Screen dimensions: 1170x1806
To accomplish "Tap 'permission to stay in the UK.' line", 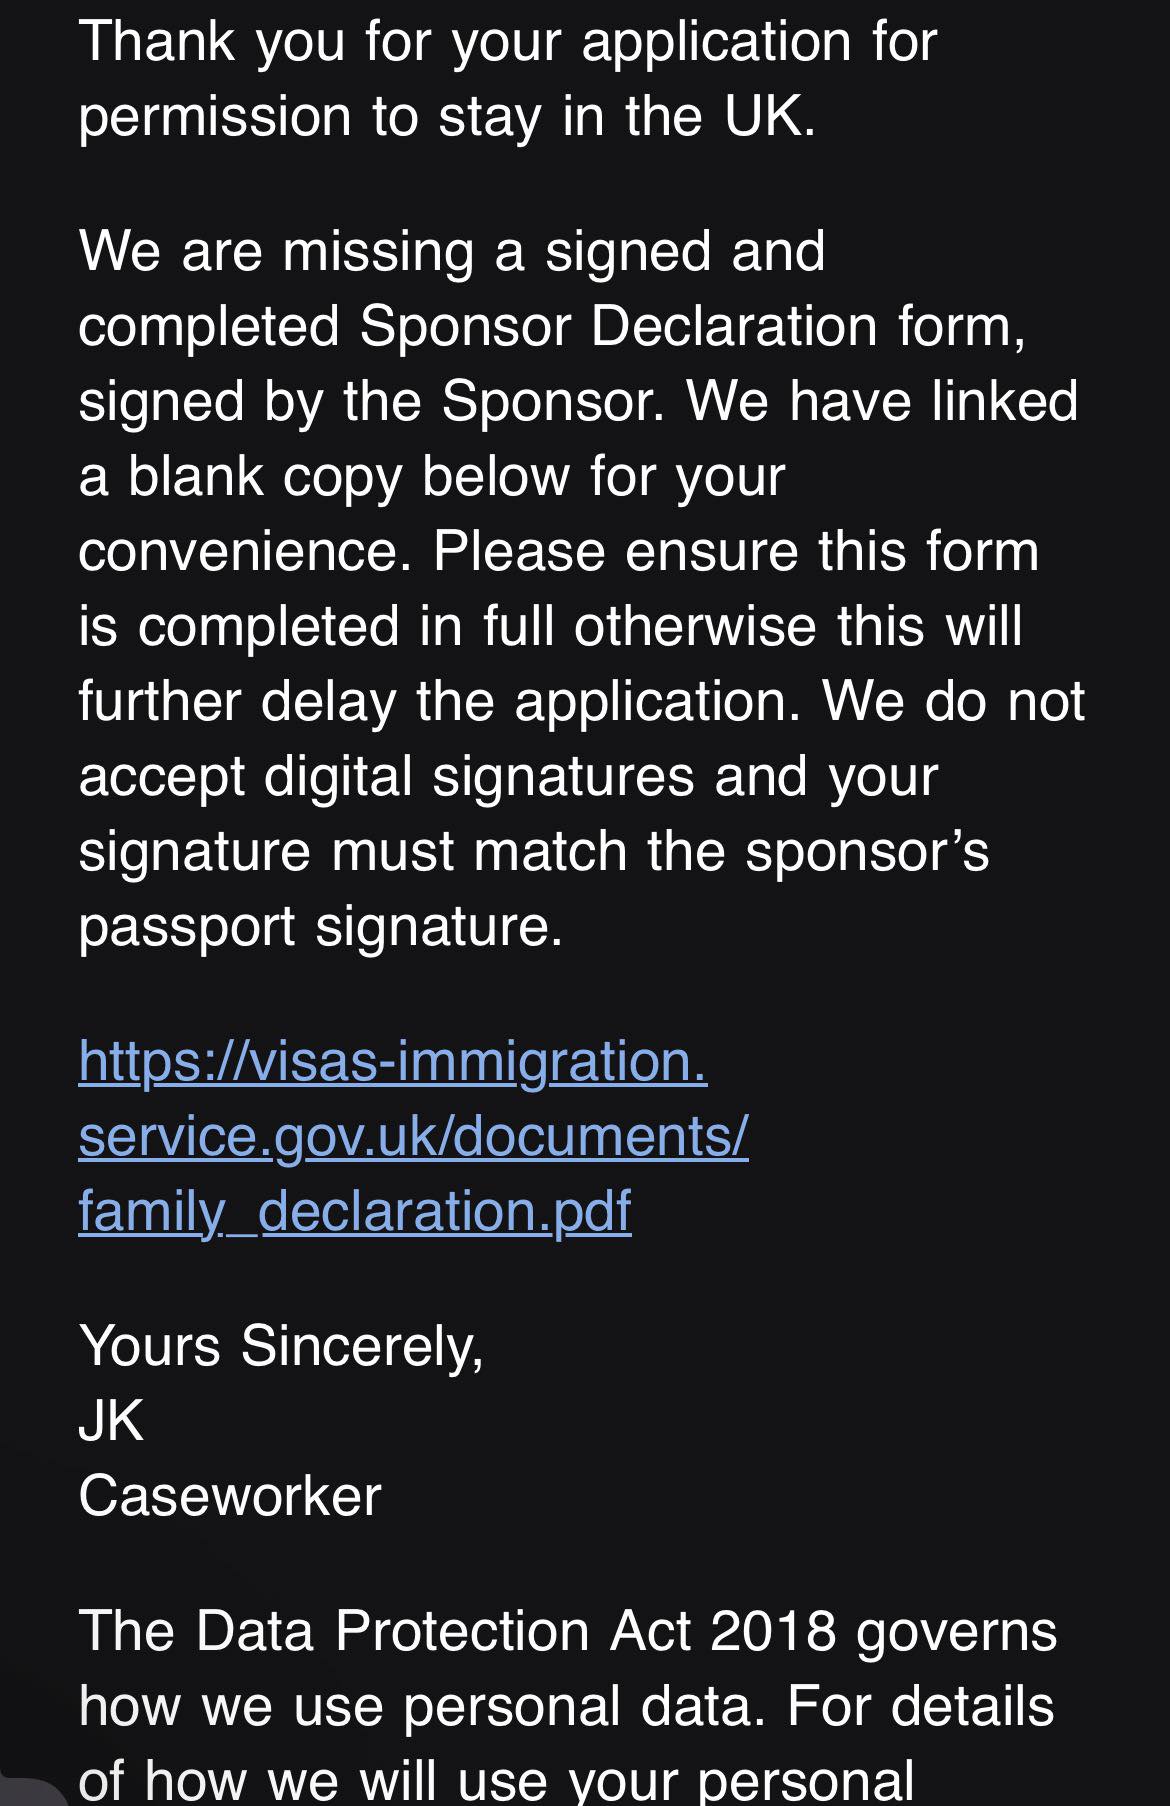I will point(447,116).
